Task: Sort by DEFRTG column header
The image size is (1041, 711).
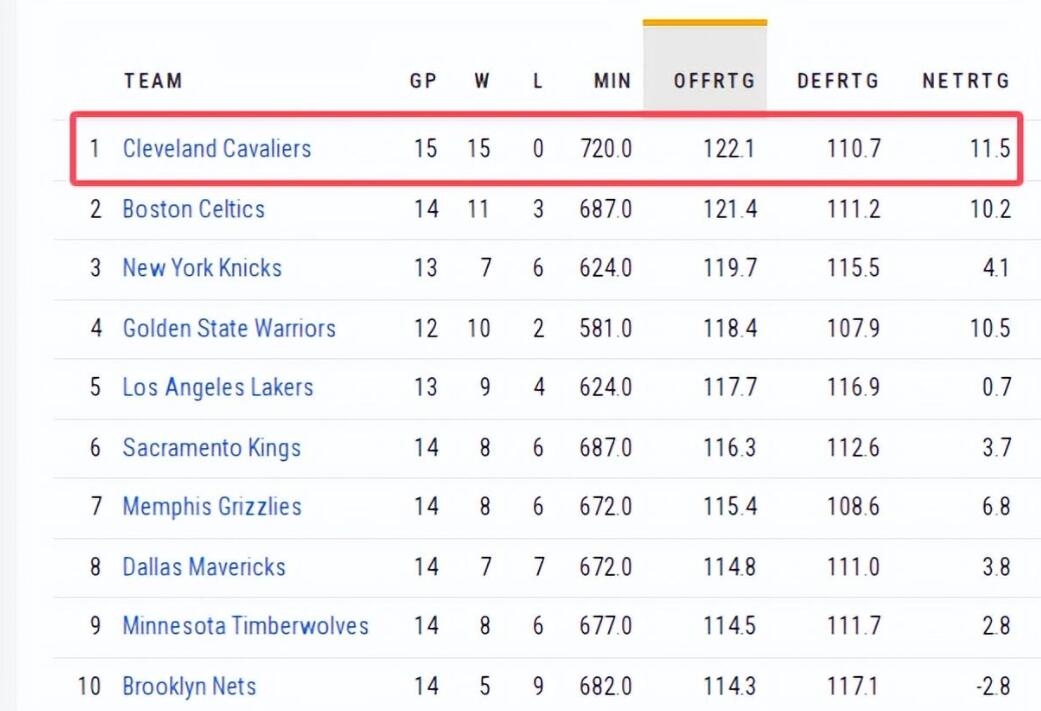Action: click(x=838, y=81)
